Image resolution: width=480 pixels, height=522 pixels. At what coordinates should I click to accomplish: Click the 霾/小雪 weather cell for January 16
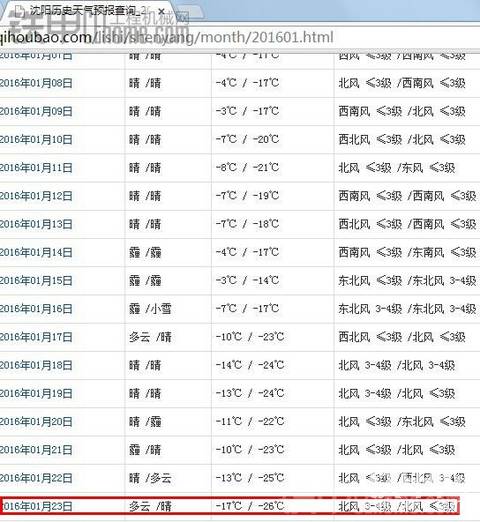[x=150, y=309]
